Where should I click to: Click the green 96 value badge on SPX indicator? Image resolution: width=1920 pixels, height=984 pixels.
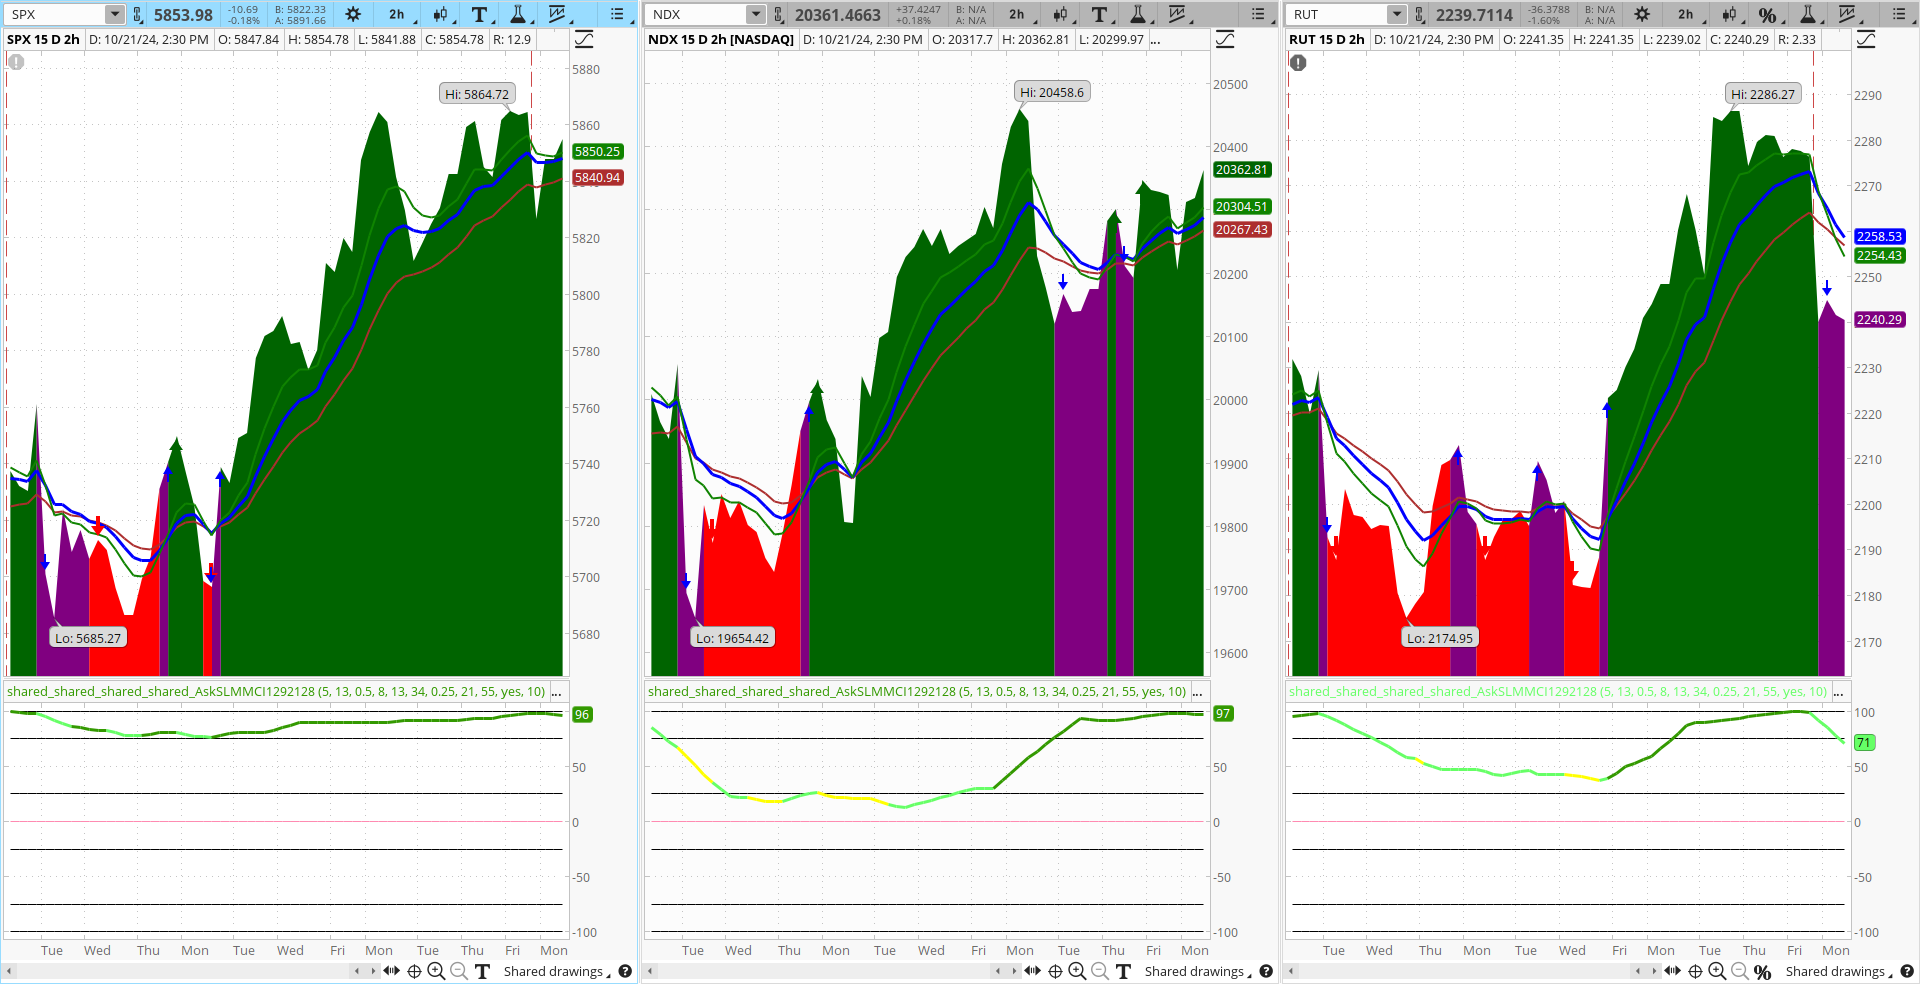point(583,714)
